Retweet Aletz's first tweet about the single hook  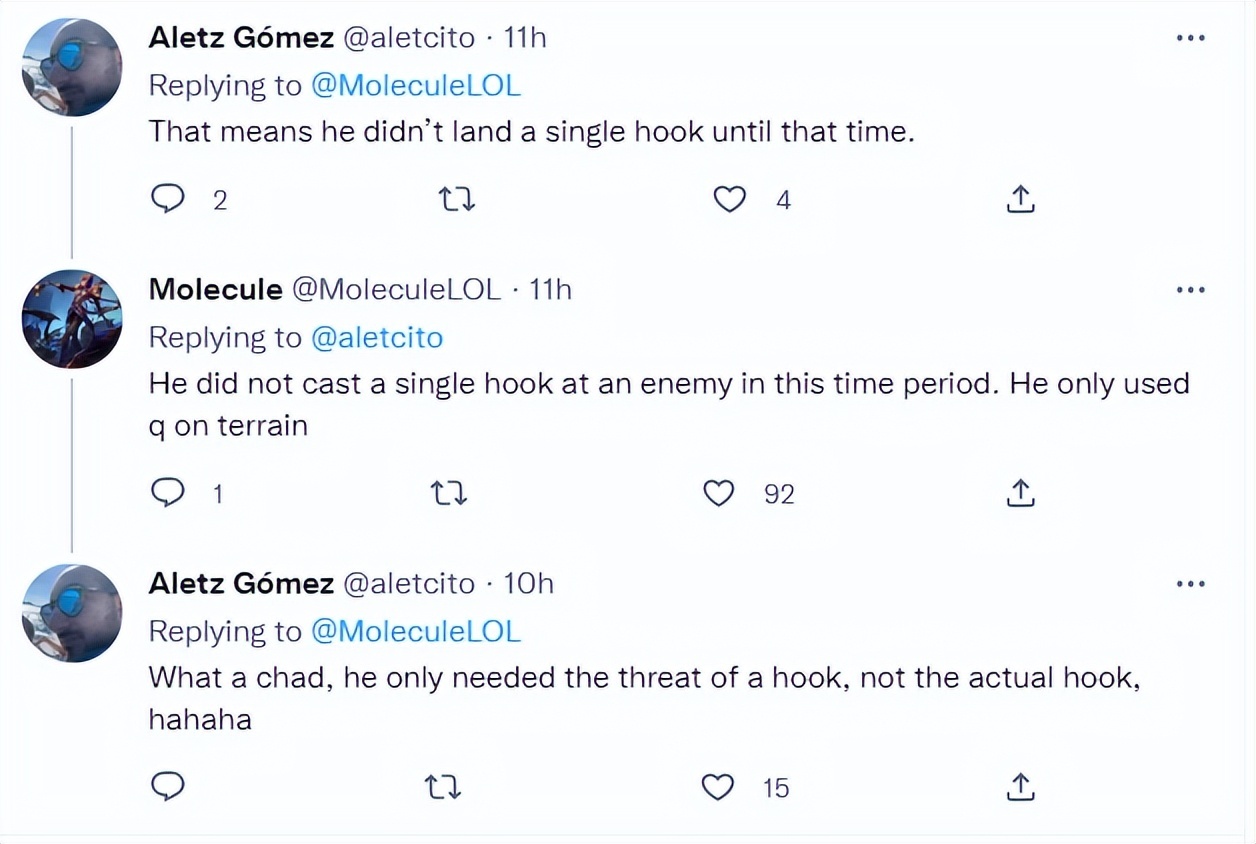pyautogui.click(x=458, y=200)
